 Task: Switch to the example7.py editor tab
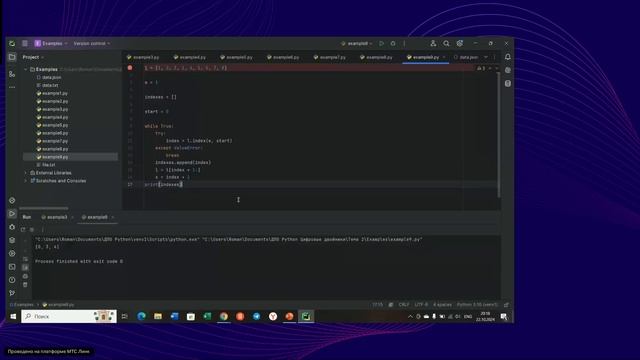[x=330, y=57]
